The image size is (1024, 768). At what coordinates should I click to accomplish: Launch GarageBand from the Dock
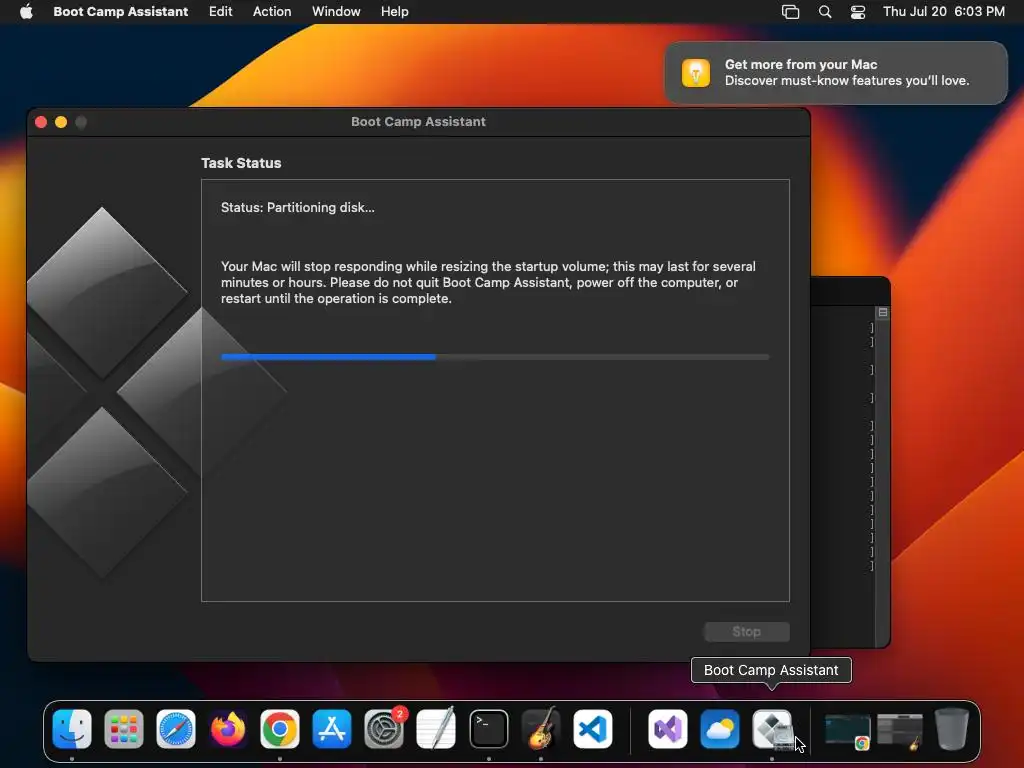(x=541, y=729)
